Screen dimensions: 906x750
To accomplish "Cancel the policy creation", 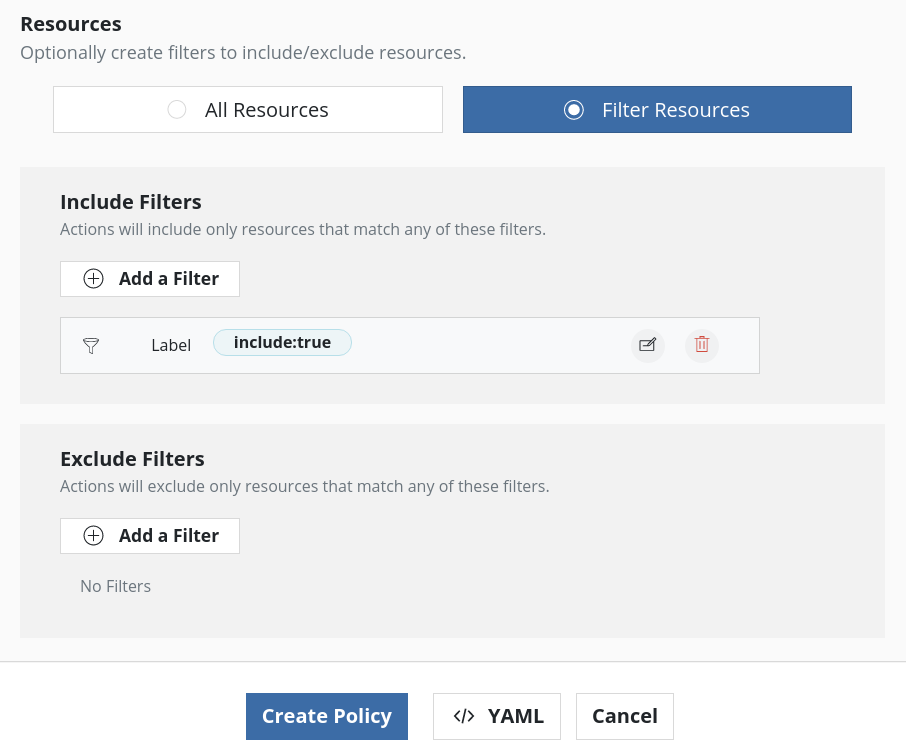I will tap(625, 716).
